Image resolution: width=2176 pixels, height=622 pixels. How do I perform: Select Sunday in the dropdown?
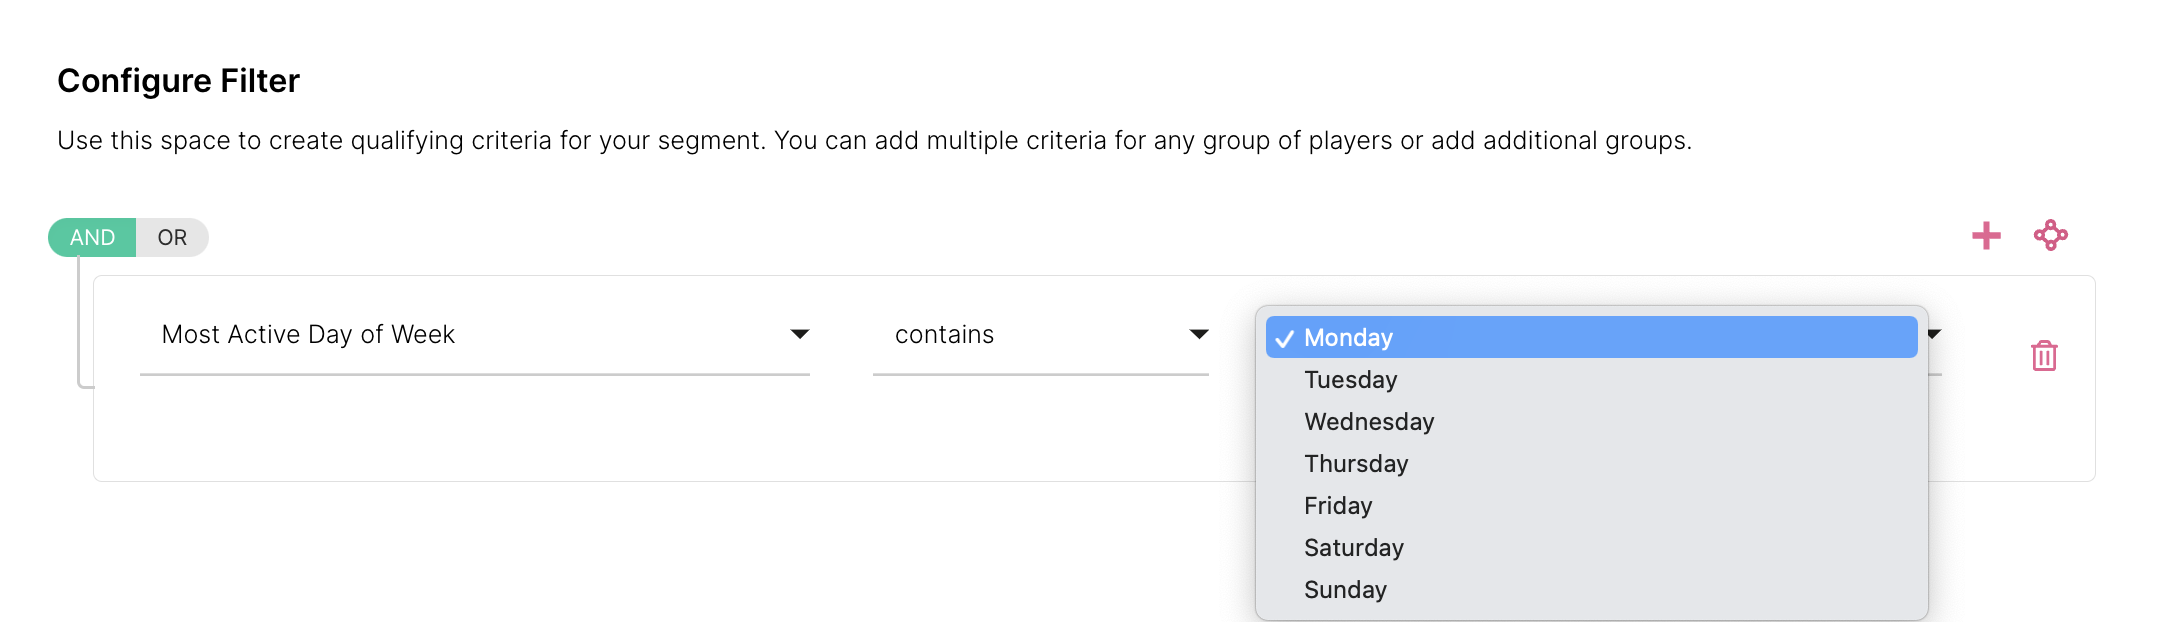1345,590
